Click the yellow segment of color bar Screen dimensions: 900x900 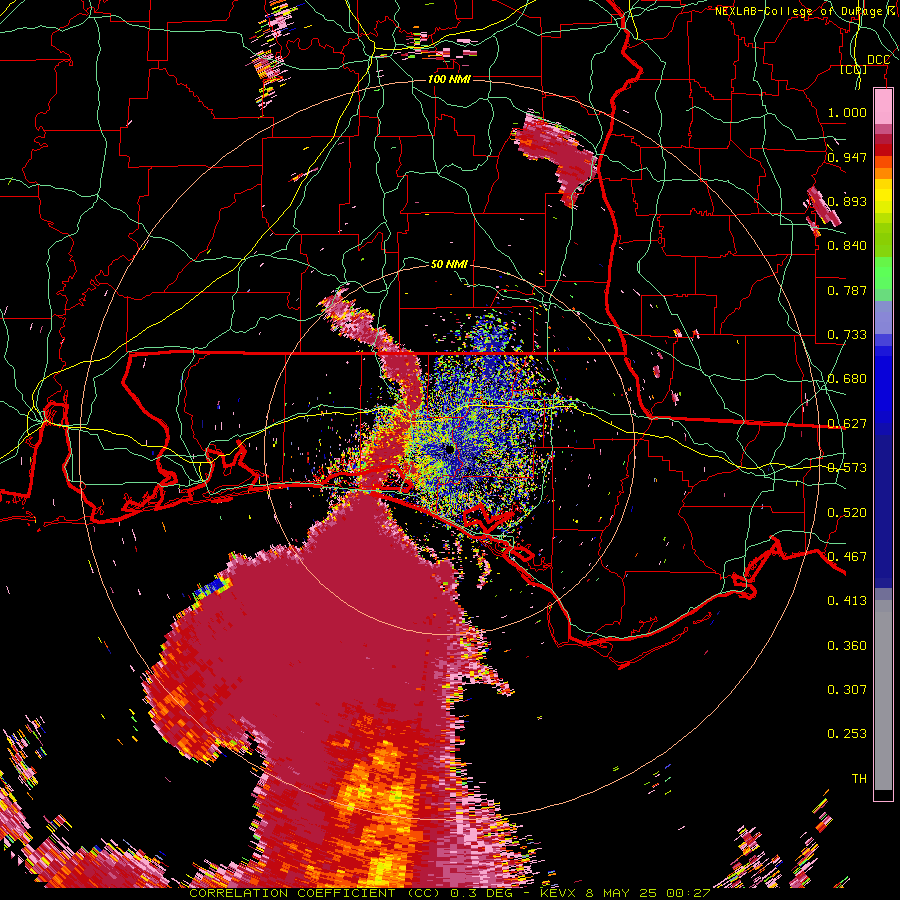point(883,196)
